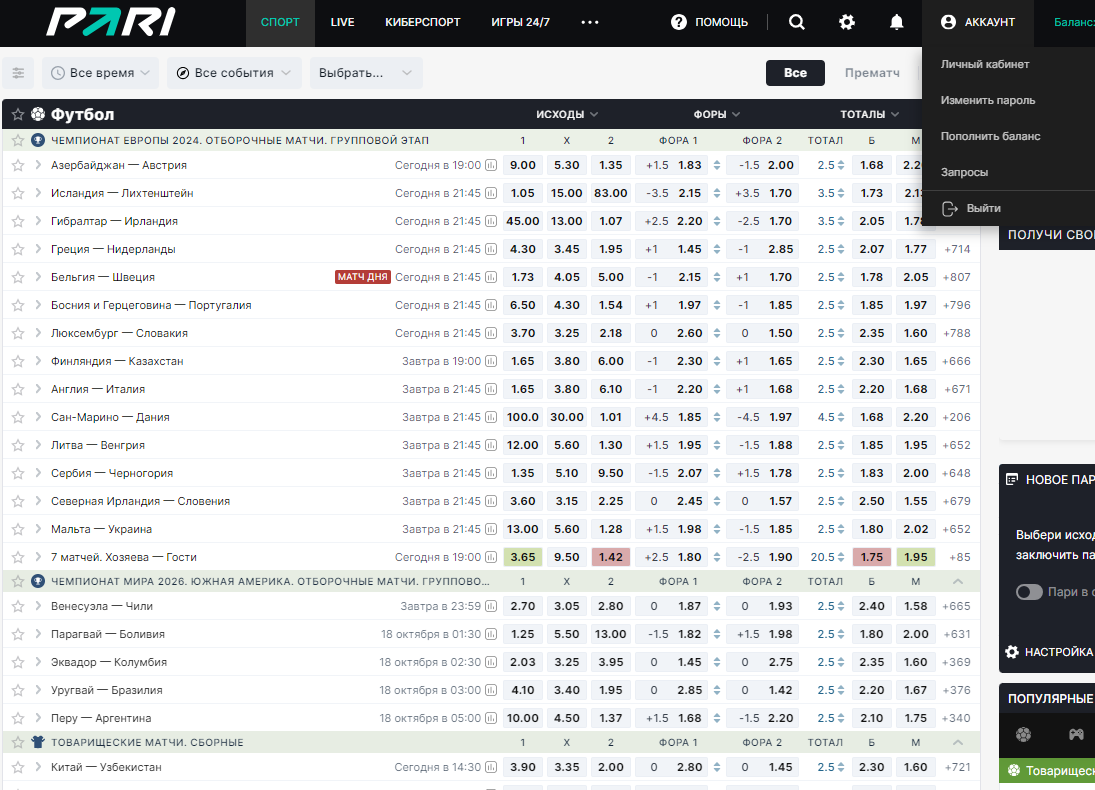Select Личный кабинет from account menu
Image resolution: width=1095 pixels, height=790 pixels.
[x=985, y=64]
